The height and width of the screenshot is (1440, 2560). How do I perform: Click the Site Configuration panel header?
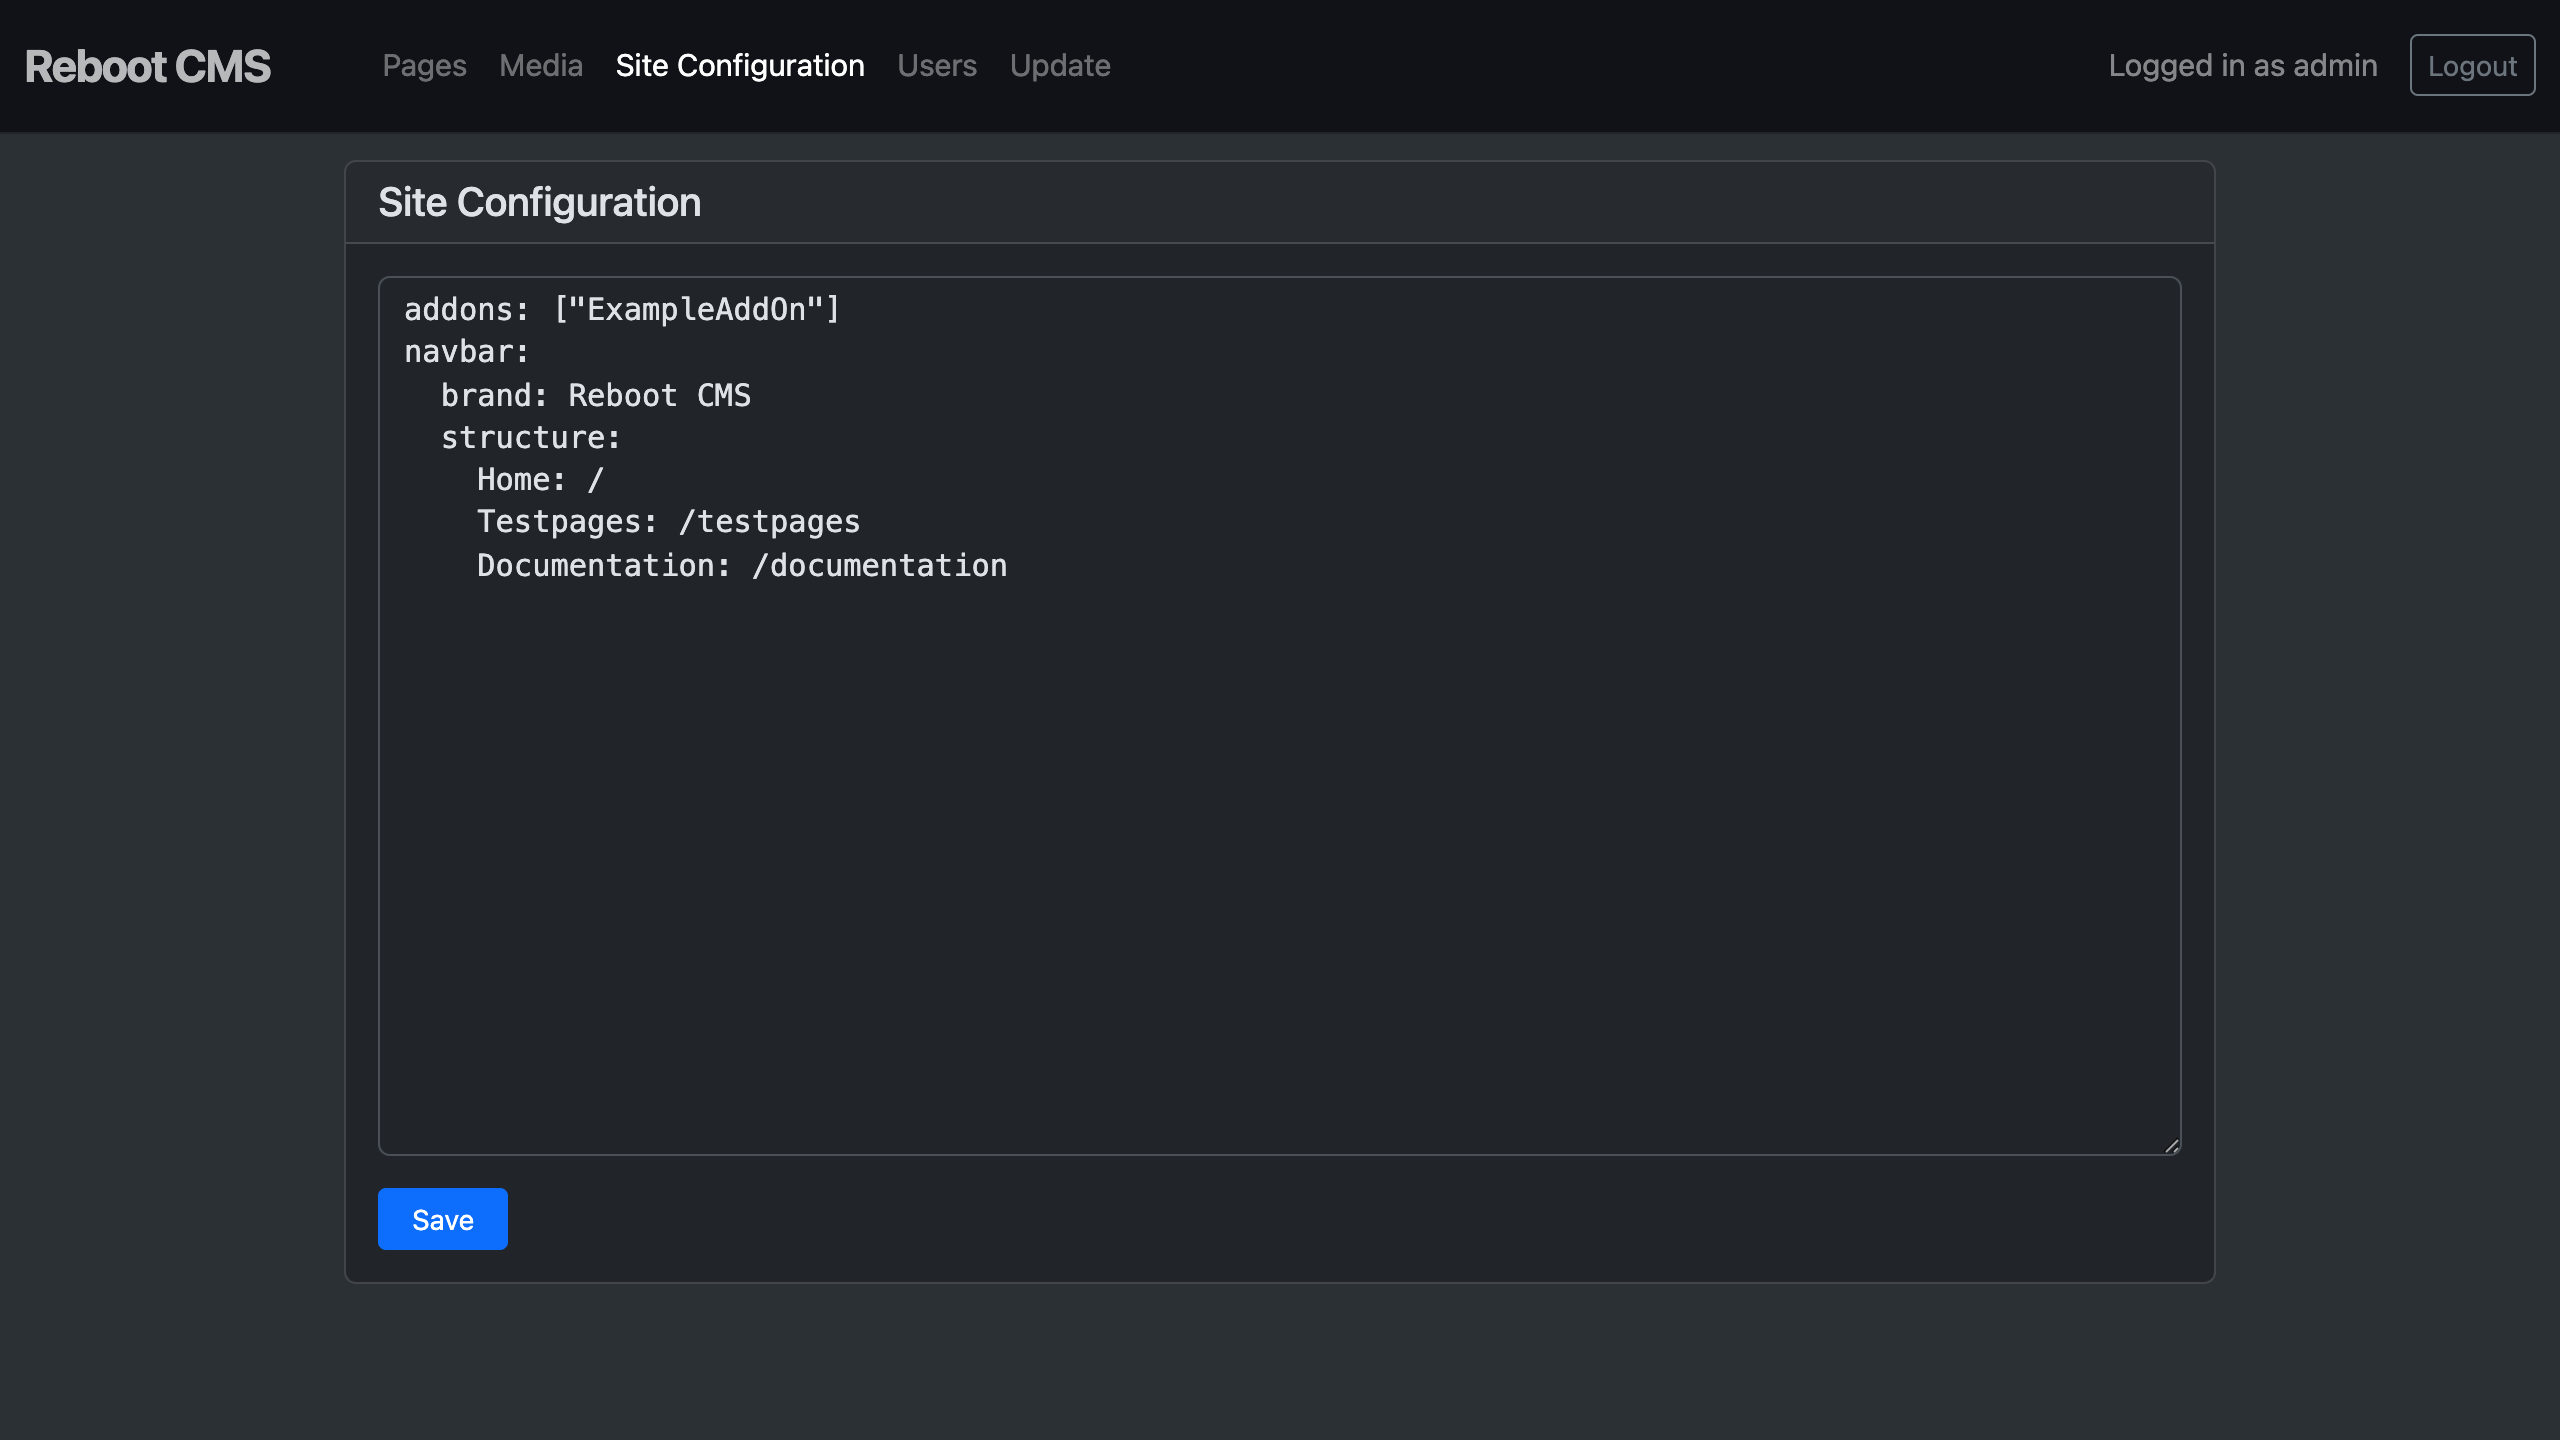[539, 202]
